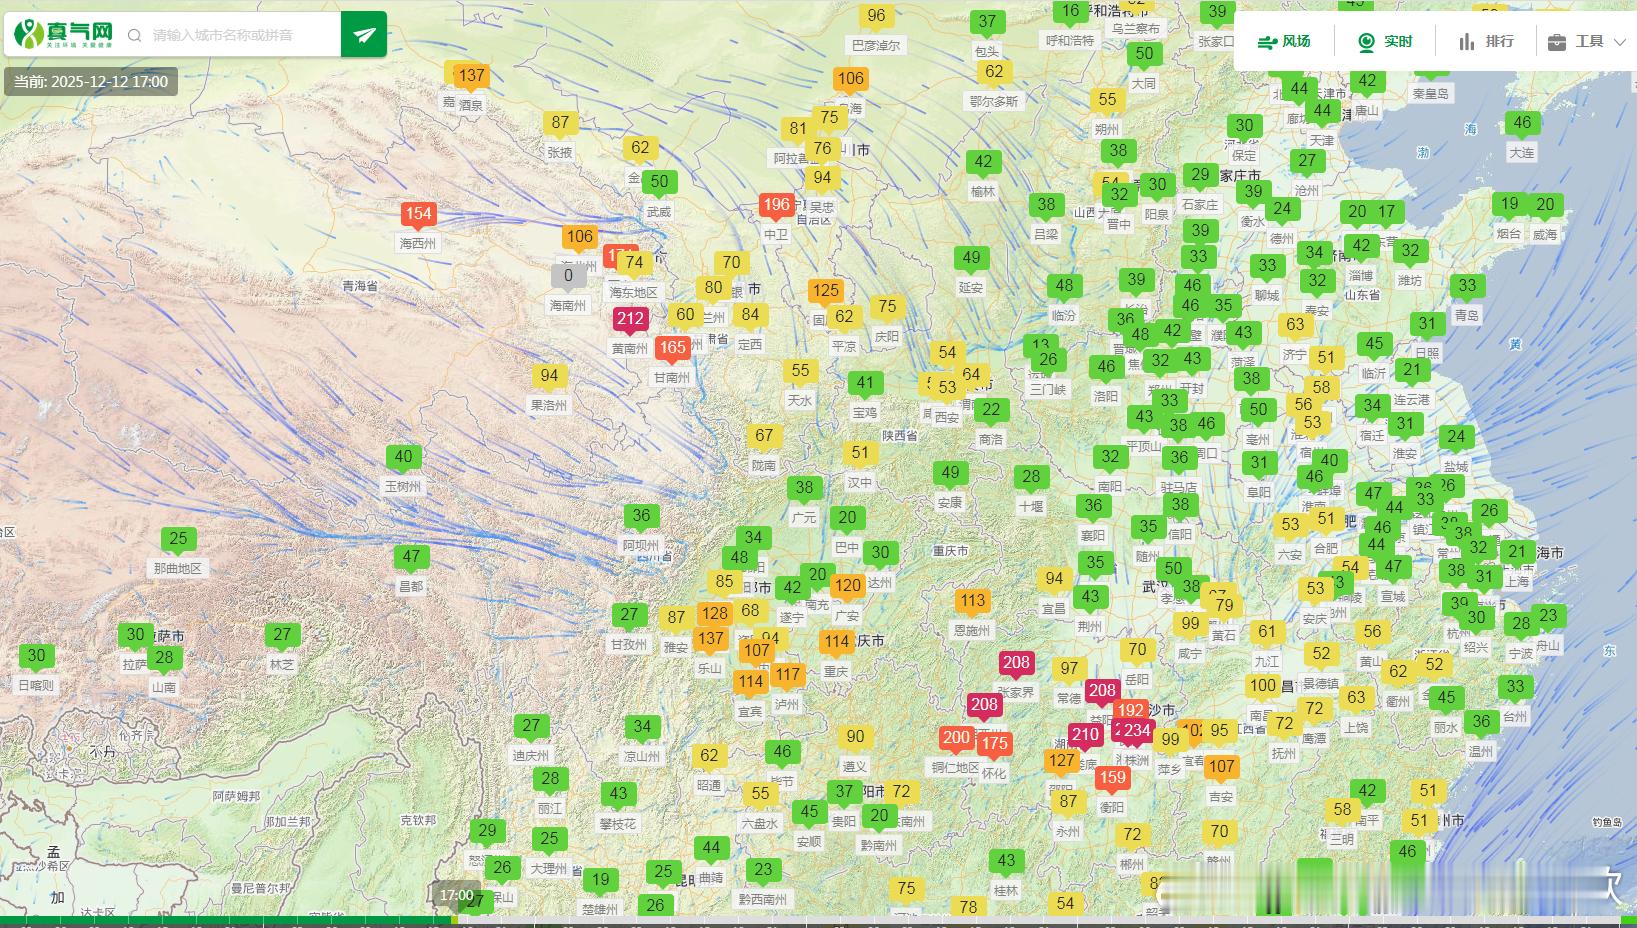The height and width of the screenshot is (928, 1637).
Task: Select the 36 AQI marker for 阿坝州
Action: coord(641,517)
